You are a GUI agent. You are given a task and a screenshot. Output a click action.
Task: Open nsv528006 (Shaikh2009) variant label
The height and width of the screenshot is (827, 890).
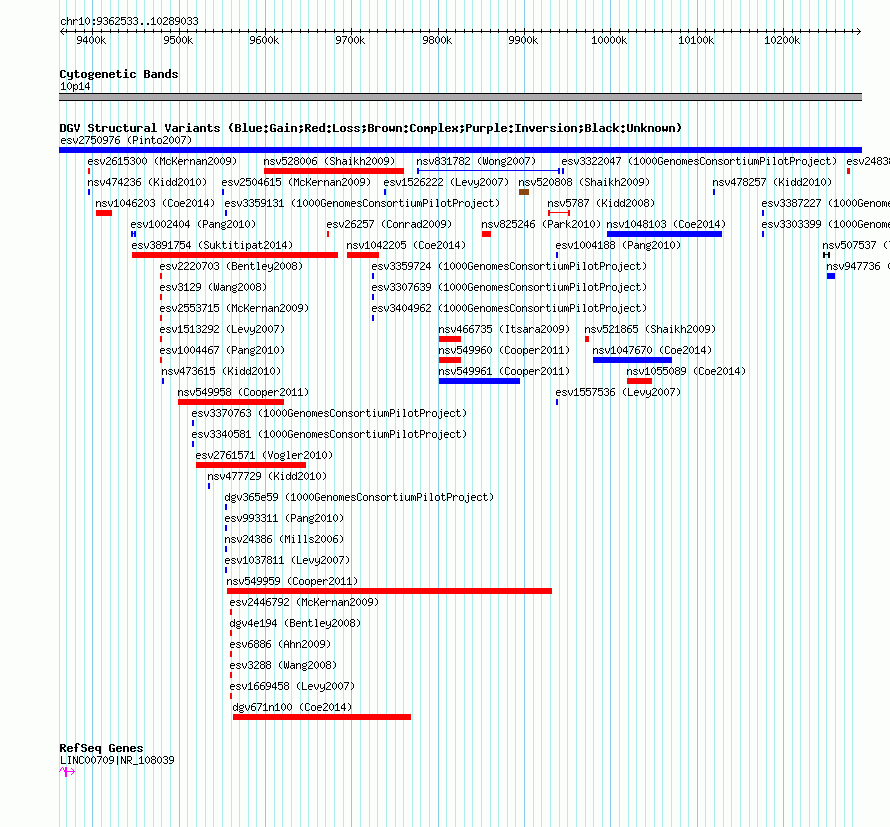pyautogui.click(x=329, y=161)
